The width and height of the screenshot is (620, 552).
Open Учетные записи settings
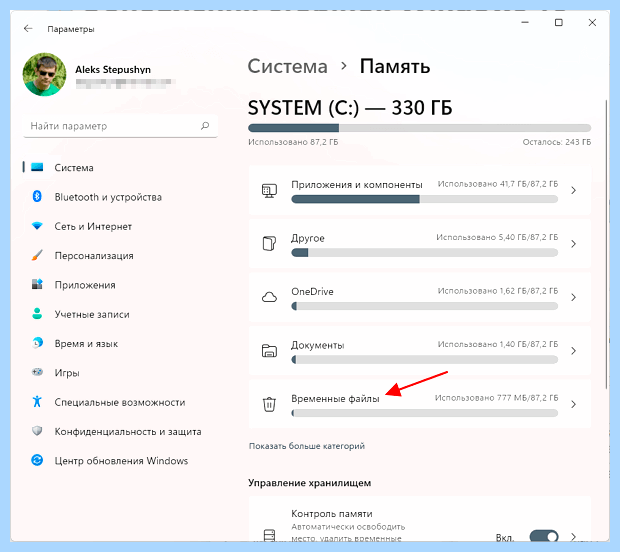(x=120, y=314)
